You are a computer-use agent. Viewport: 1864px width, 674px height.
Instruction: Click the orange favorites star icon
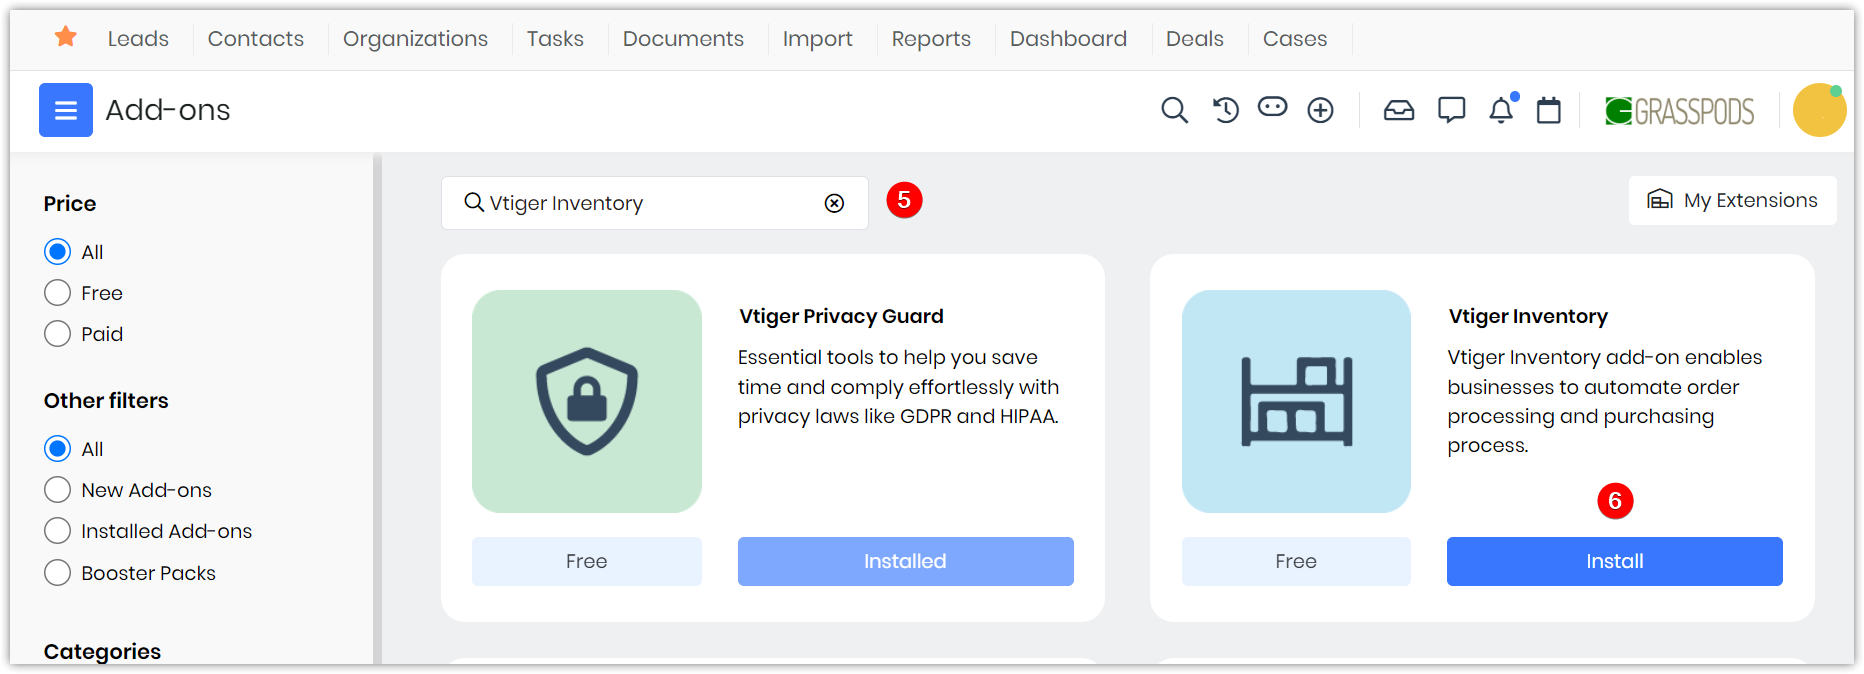point(66,37)
